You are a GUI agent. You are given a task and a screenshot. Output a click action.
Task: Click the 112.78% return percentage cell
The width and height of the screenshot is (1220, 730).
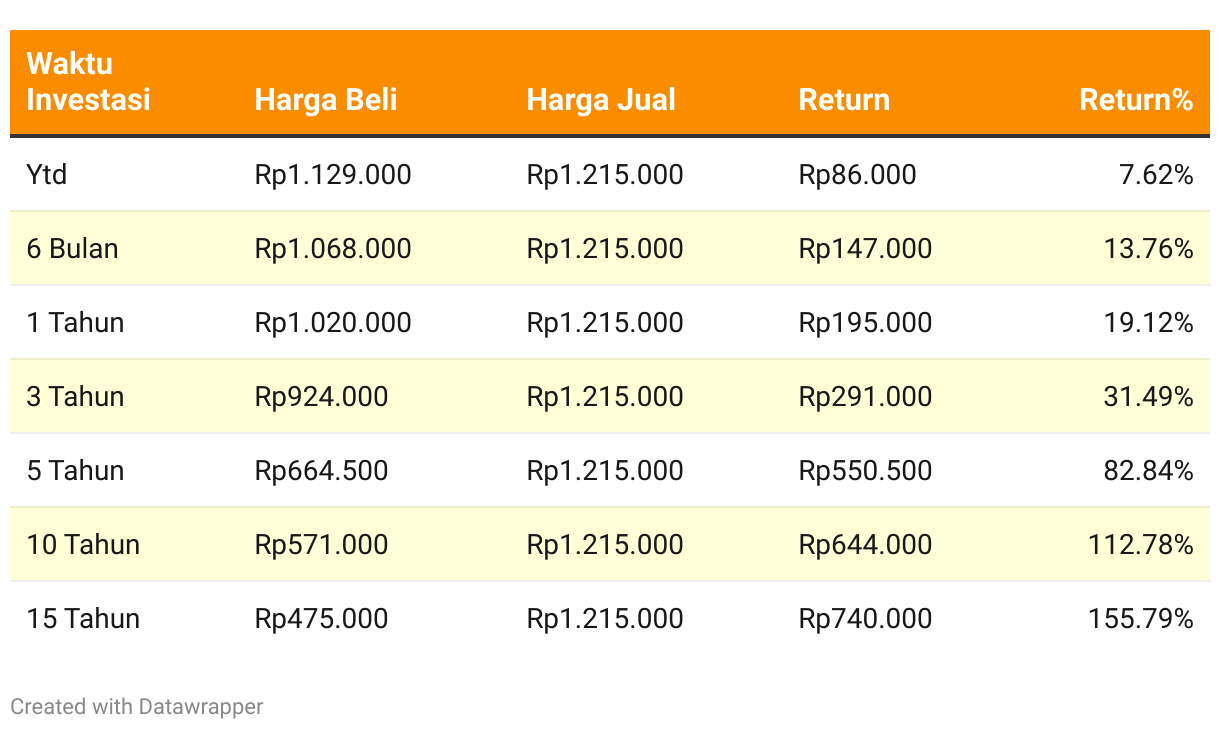[x=1140, y=545]
